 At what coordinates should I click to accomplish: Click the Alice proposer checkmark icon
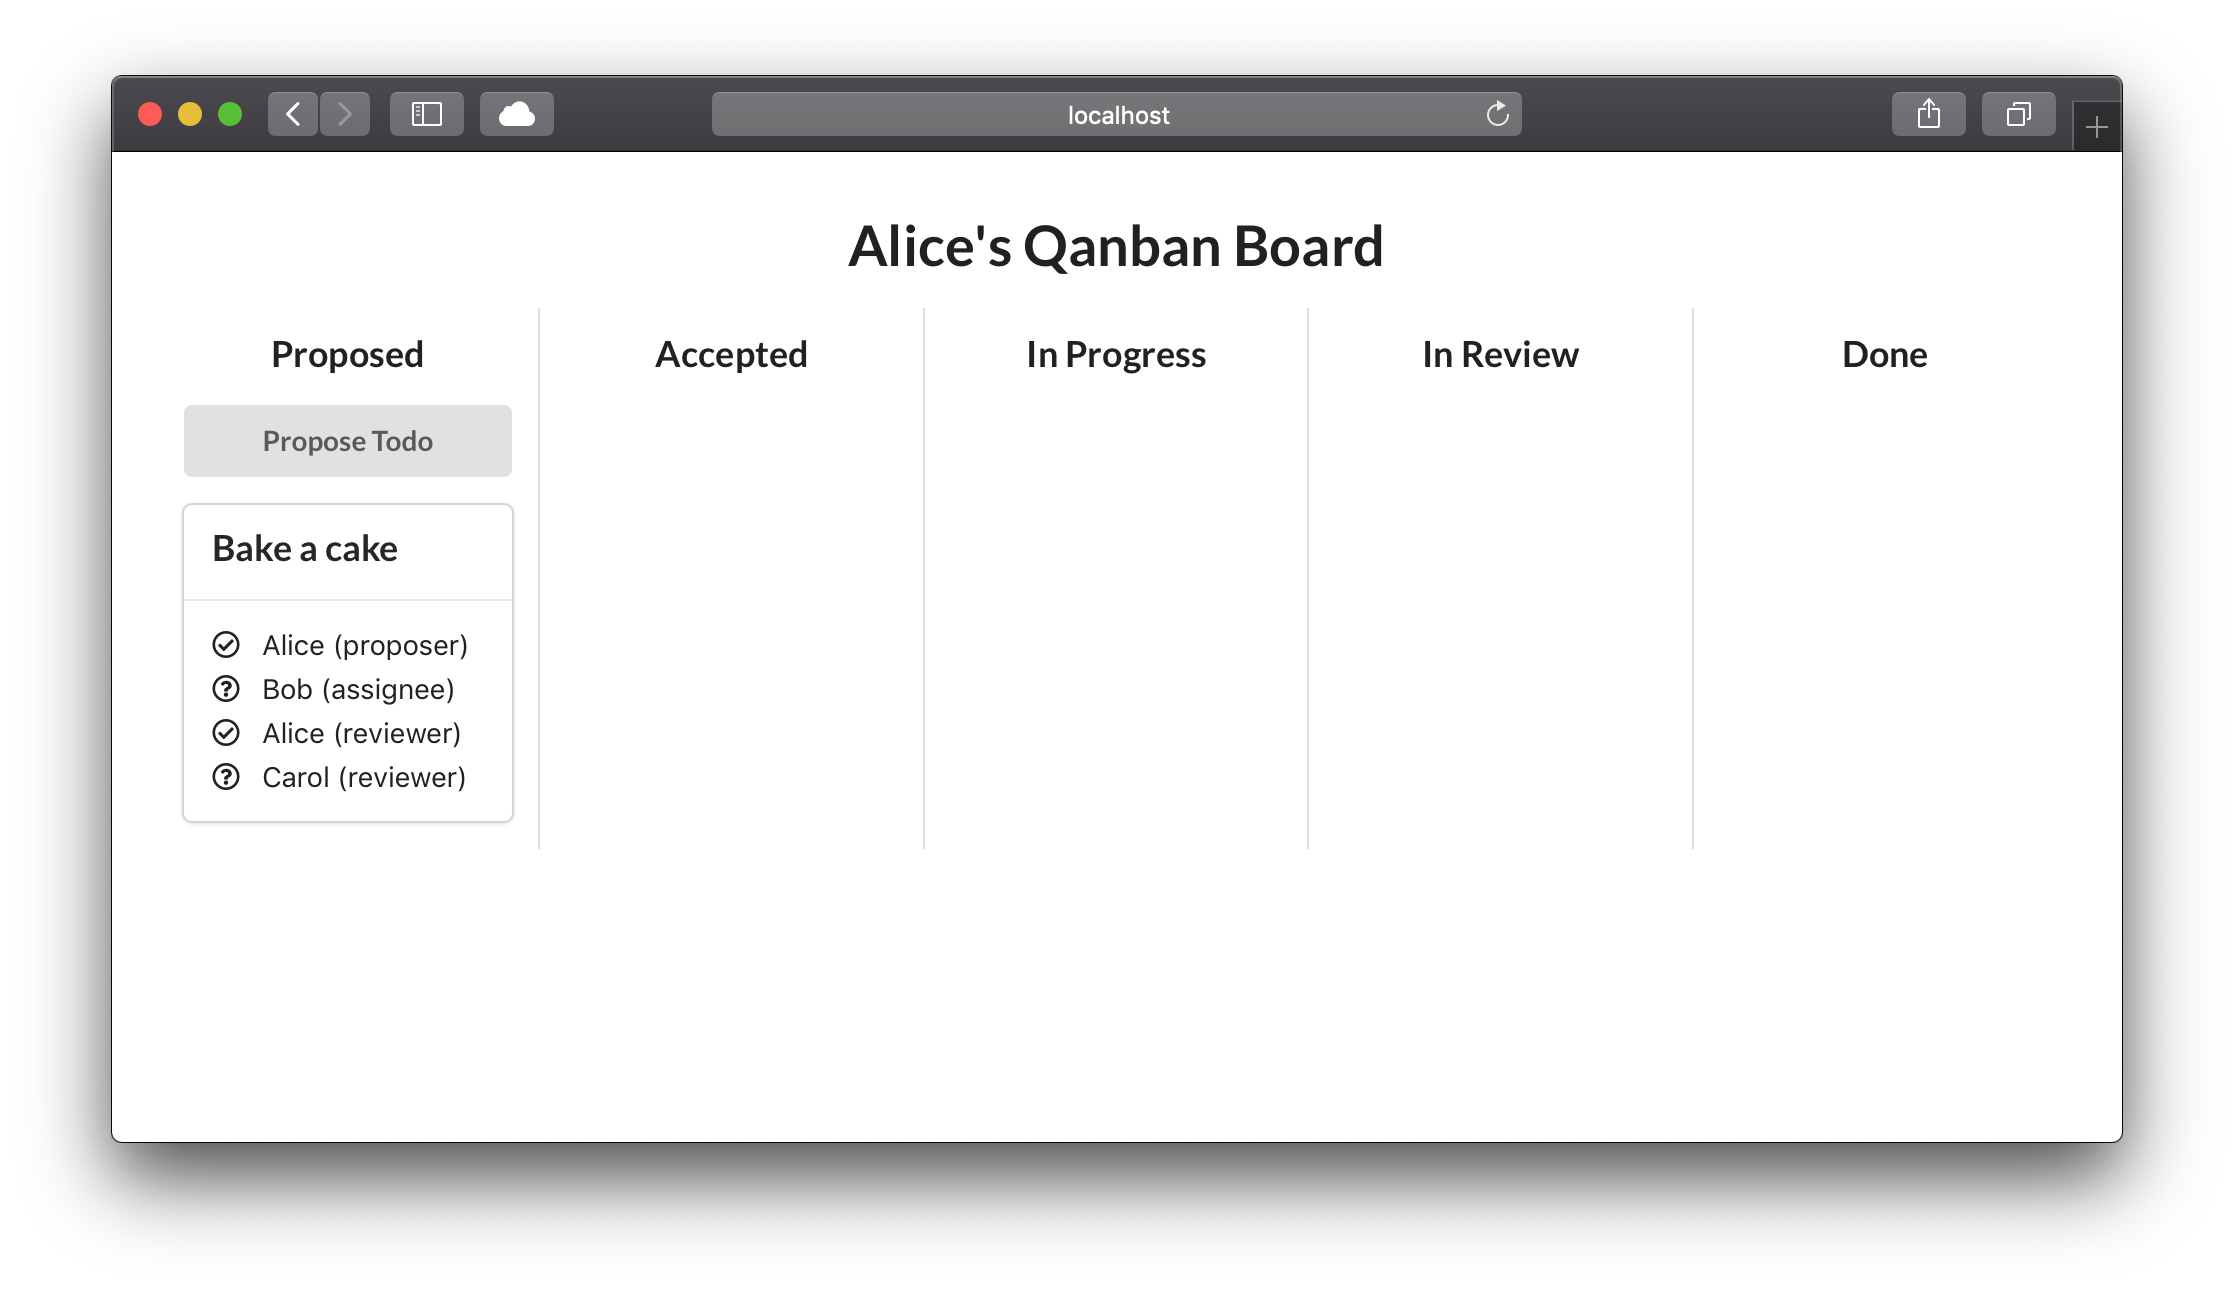[224, 643]
